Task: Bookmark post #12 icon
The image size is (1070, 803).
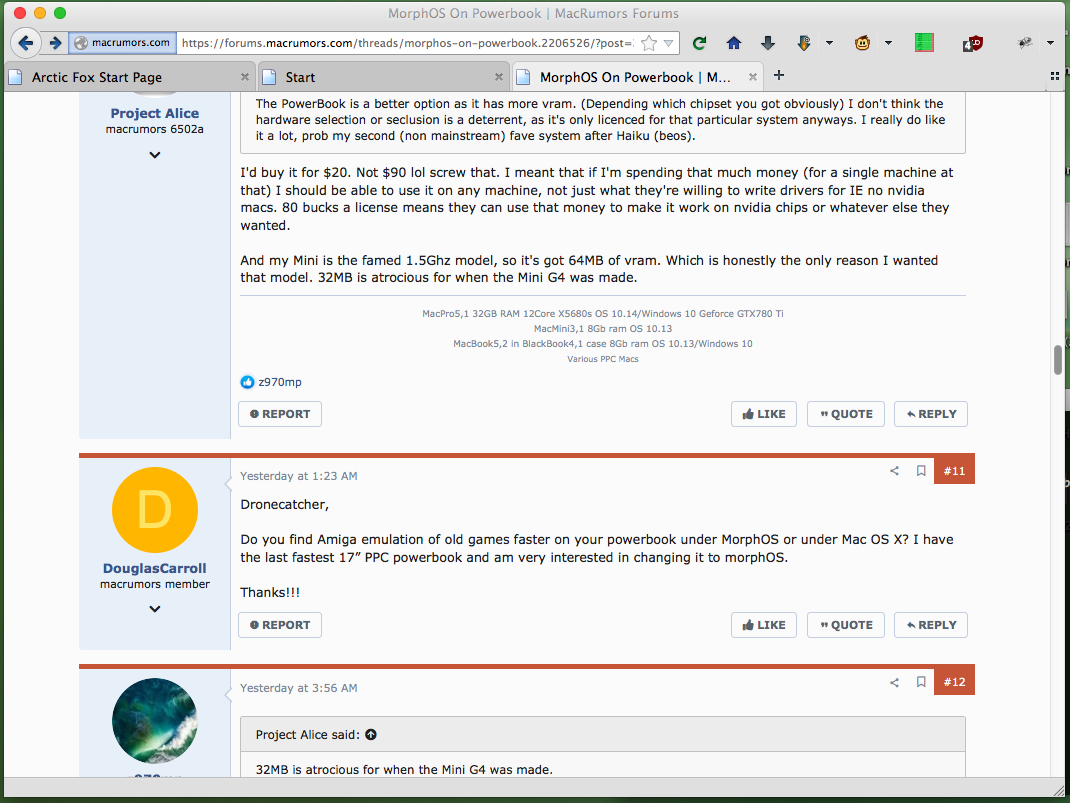Action: (921, 682)
